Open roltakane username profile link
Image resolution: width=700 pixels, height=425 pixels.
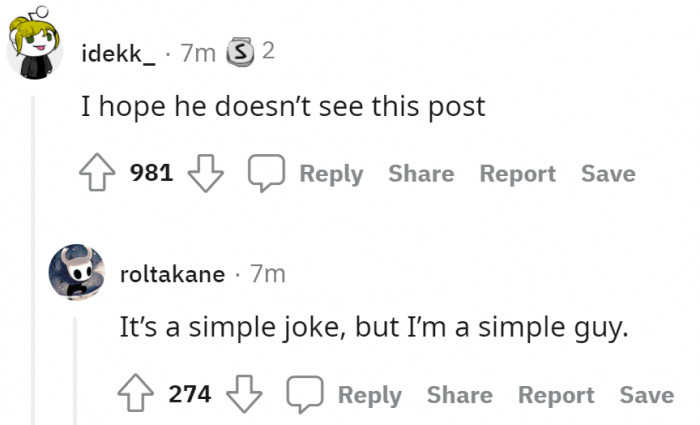pos(171,274)
